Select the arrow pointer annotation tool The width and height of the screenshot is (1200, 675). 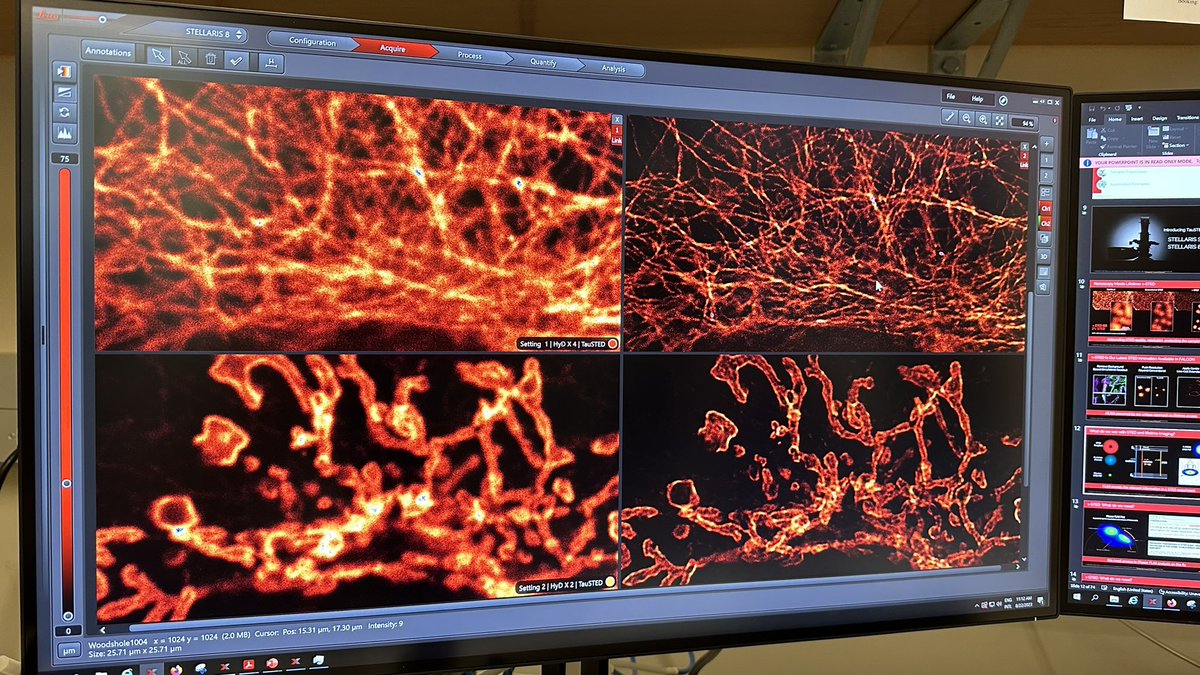(158, 55)
